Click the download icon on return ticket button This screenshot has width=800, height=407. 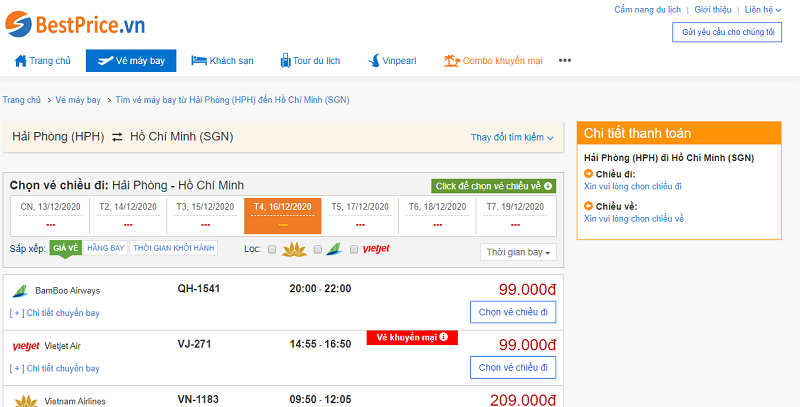point(548,186)
